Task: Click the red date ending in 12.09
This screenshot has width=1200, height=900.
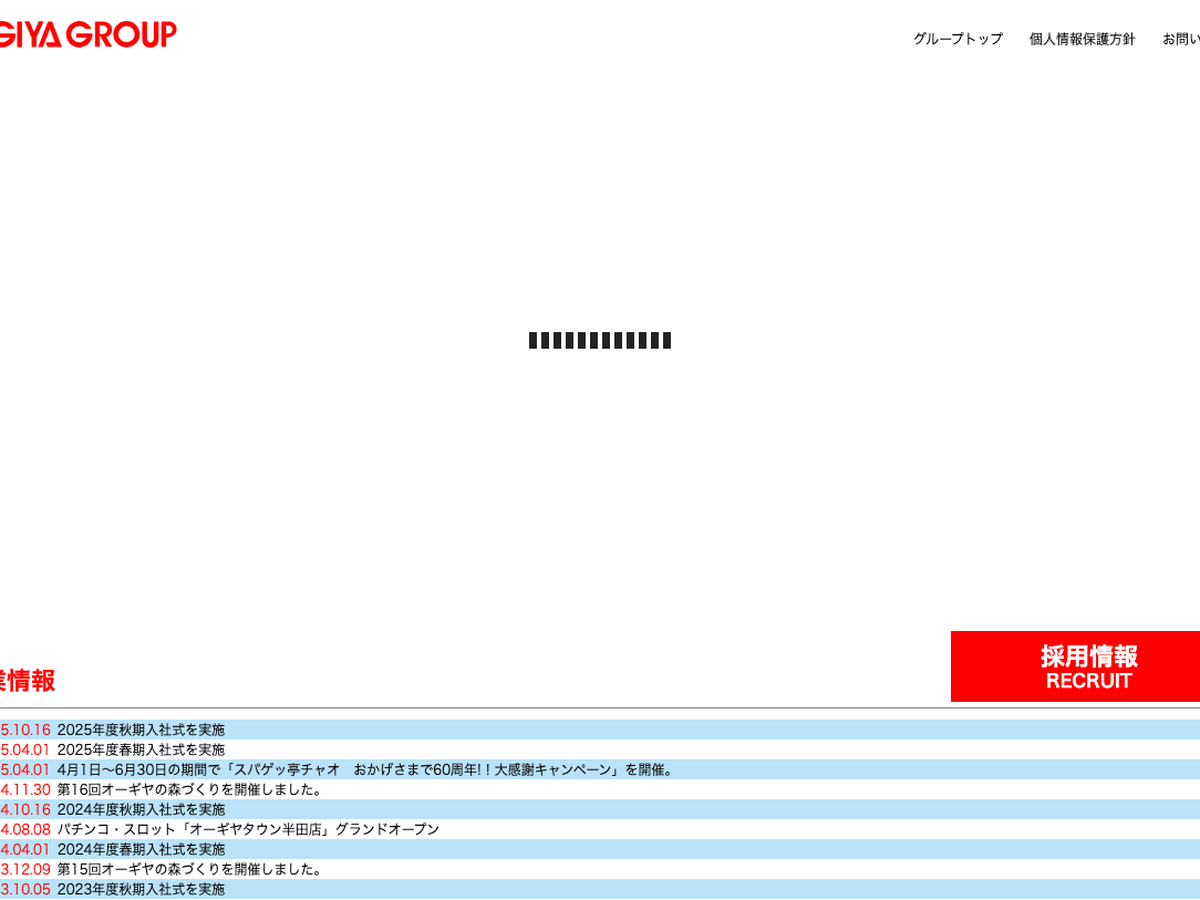Action: click(x=25, y=870)
